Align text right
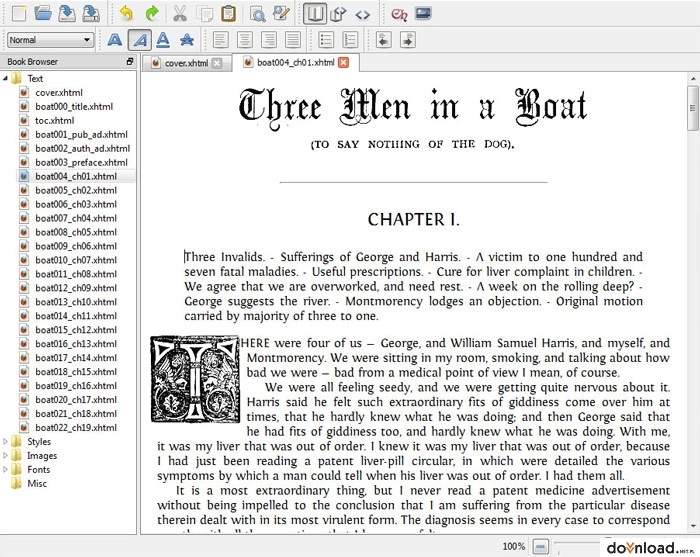This screenshot has height=557, width=700. click(269, 40)
